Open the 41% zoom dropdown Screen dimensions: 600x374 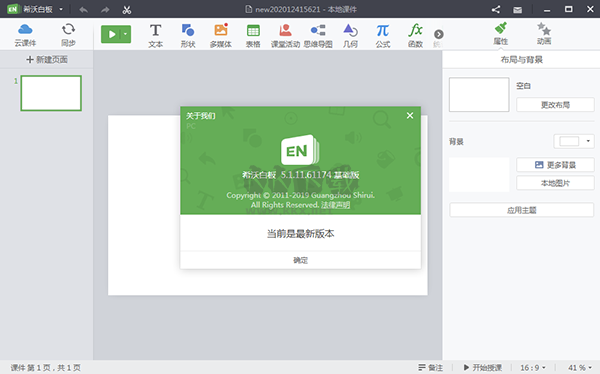pos(580,367)
